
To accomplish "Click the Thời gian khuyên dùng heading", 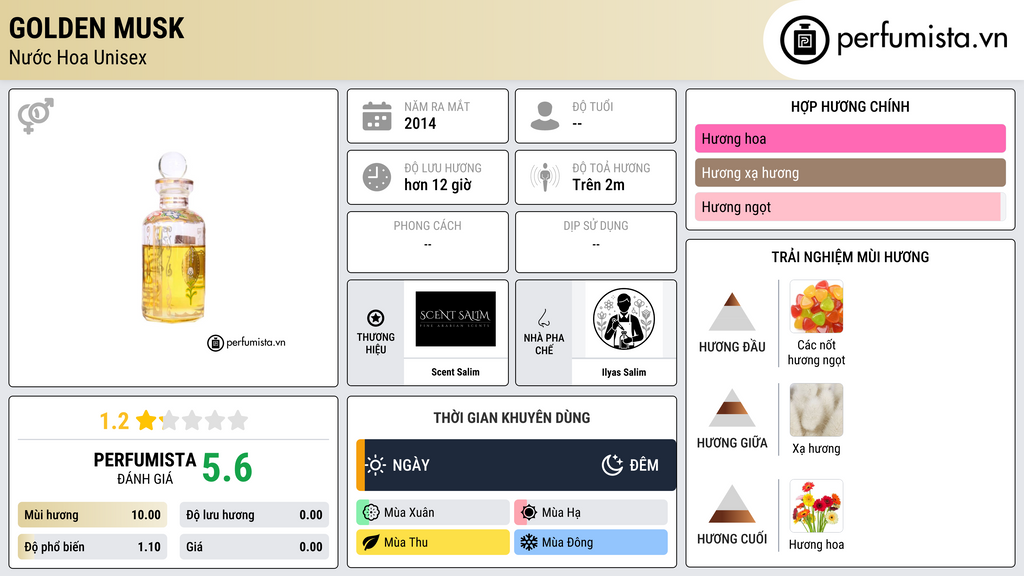I will 512,417.
